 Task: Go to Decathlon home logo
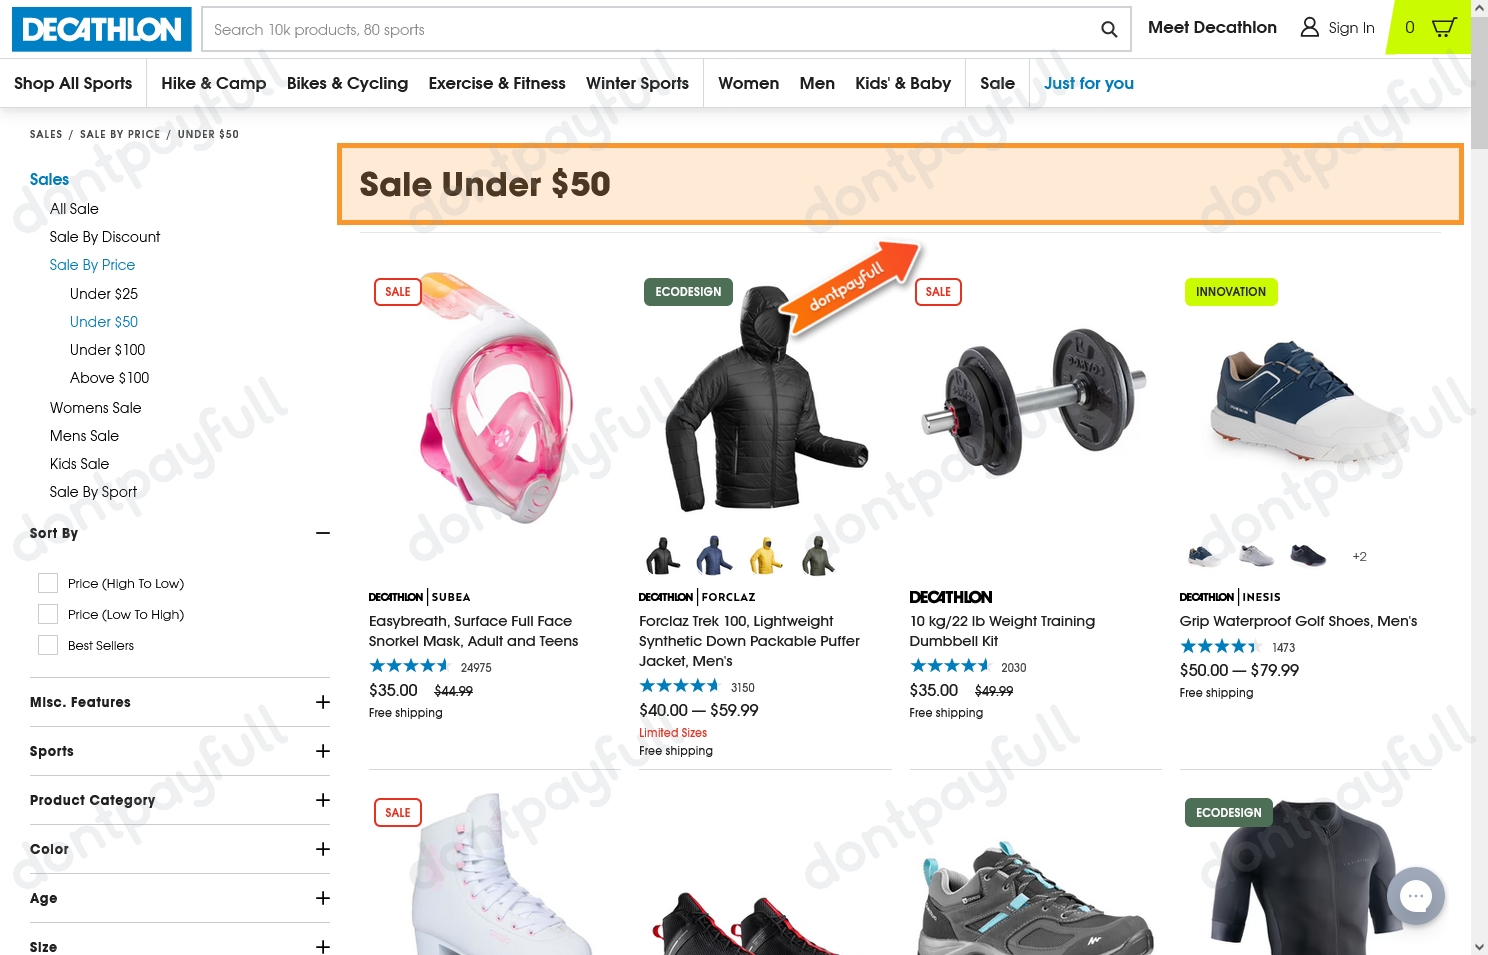coord(102,29)
